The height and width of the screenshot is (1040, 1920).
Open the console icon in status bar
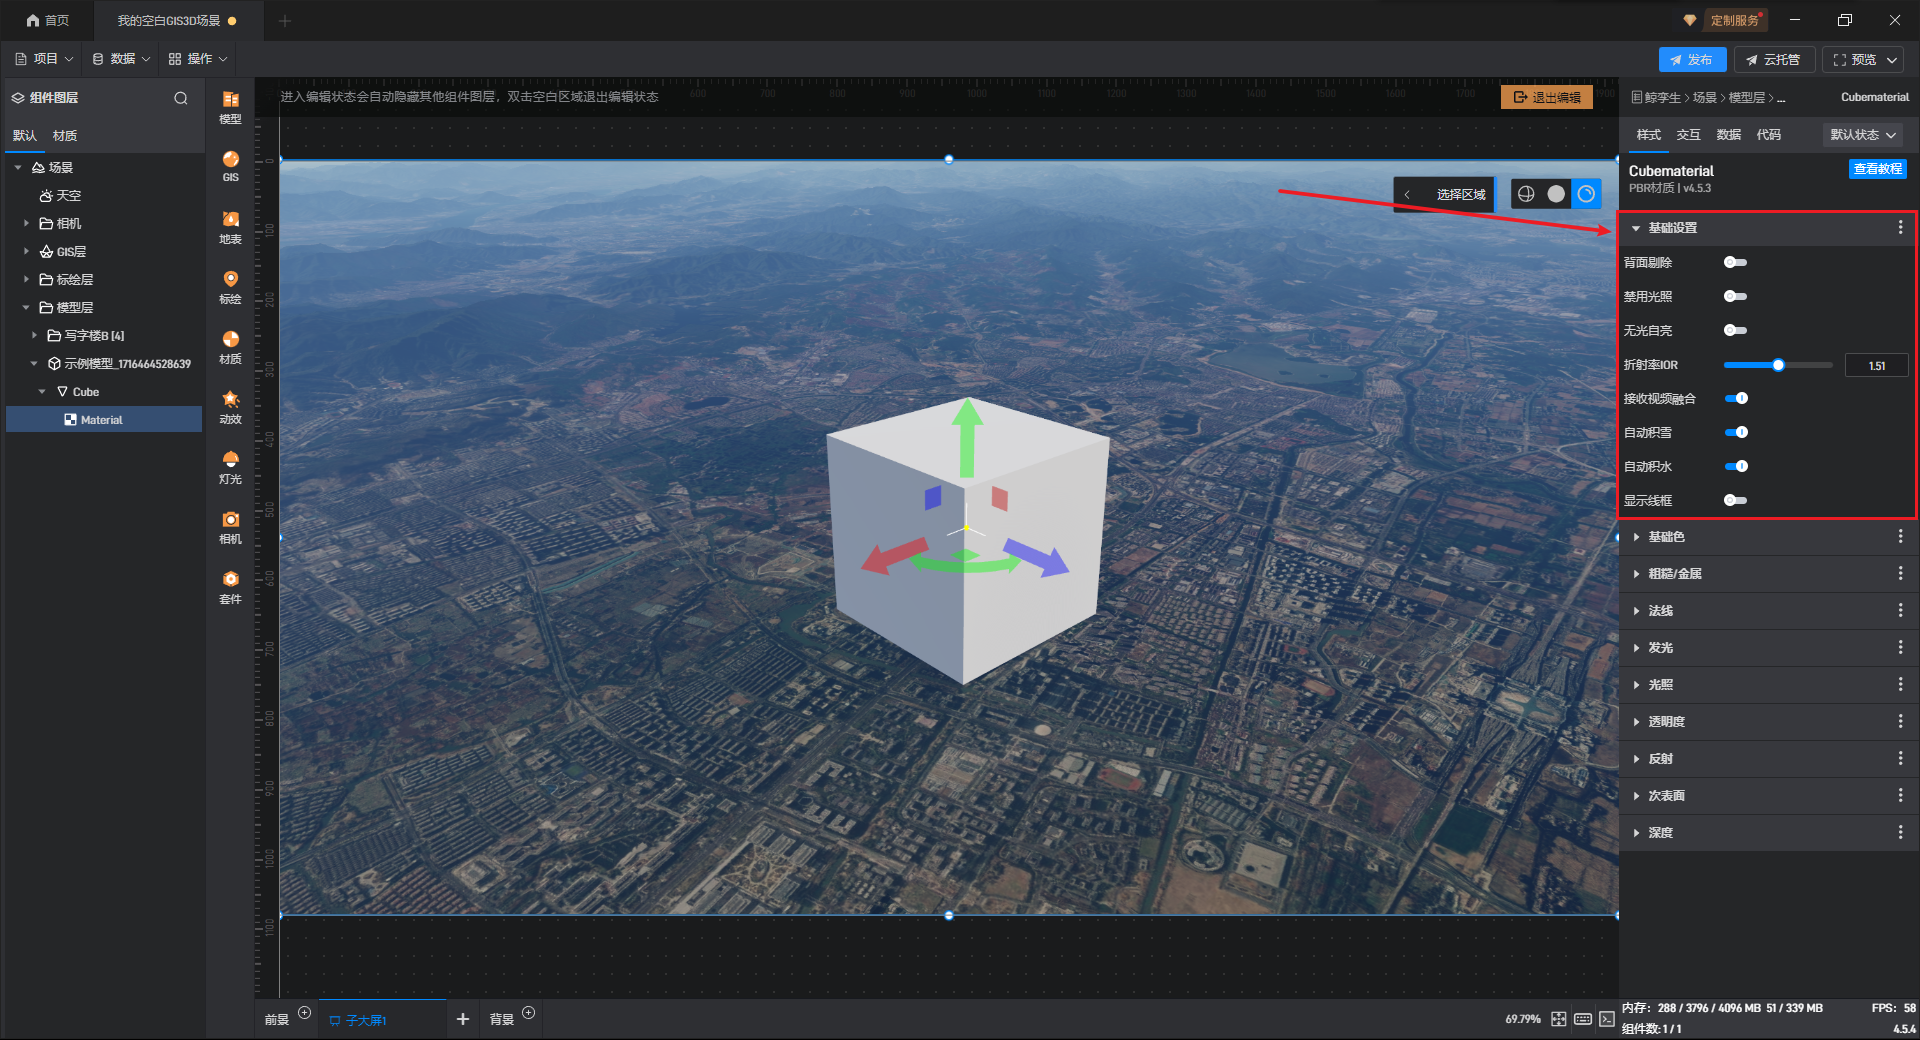pos(1607,1019)
